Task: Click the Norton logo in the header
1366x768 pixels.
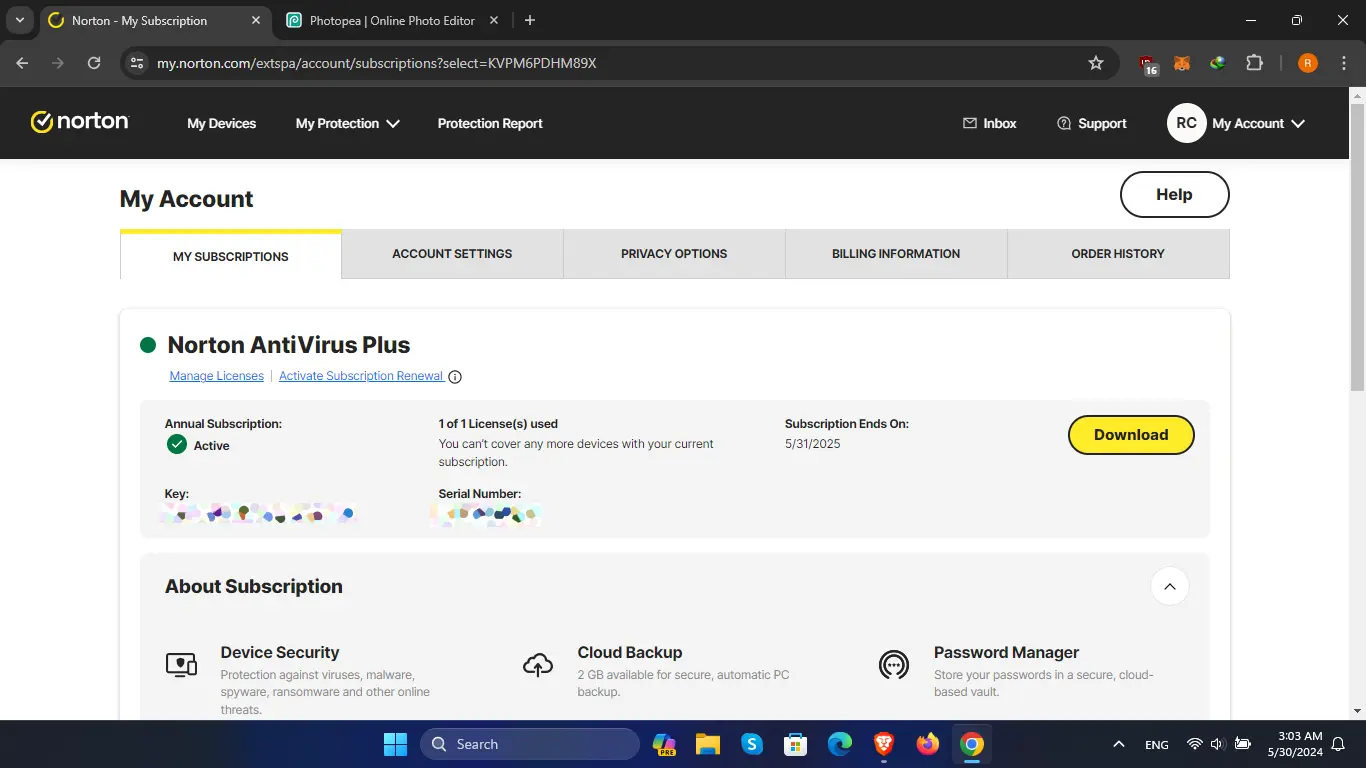Action: (x=80, y=122)
